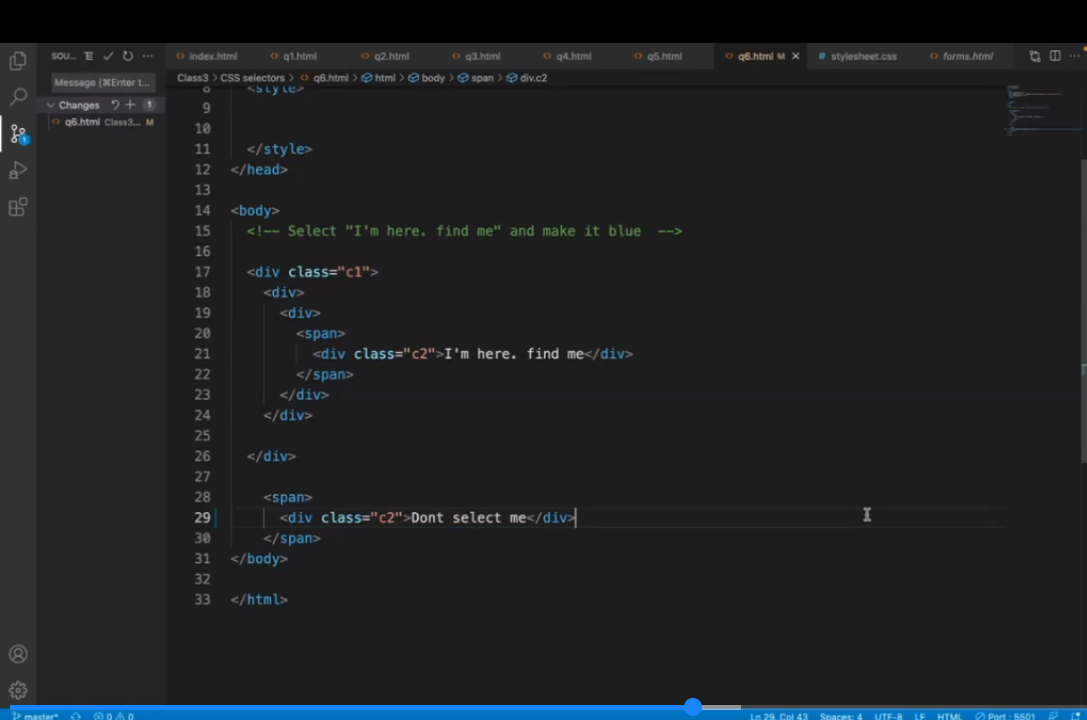Click the Source Control branch icon
The width and height of the screenshot is (1087, 720).
18,134
